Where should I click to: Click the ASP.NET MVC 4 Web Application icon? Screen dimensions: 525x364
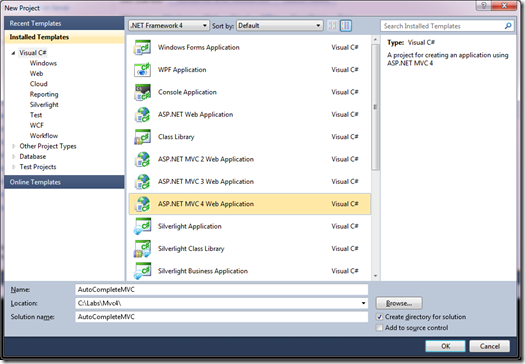pos(142,204)
